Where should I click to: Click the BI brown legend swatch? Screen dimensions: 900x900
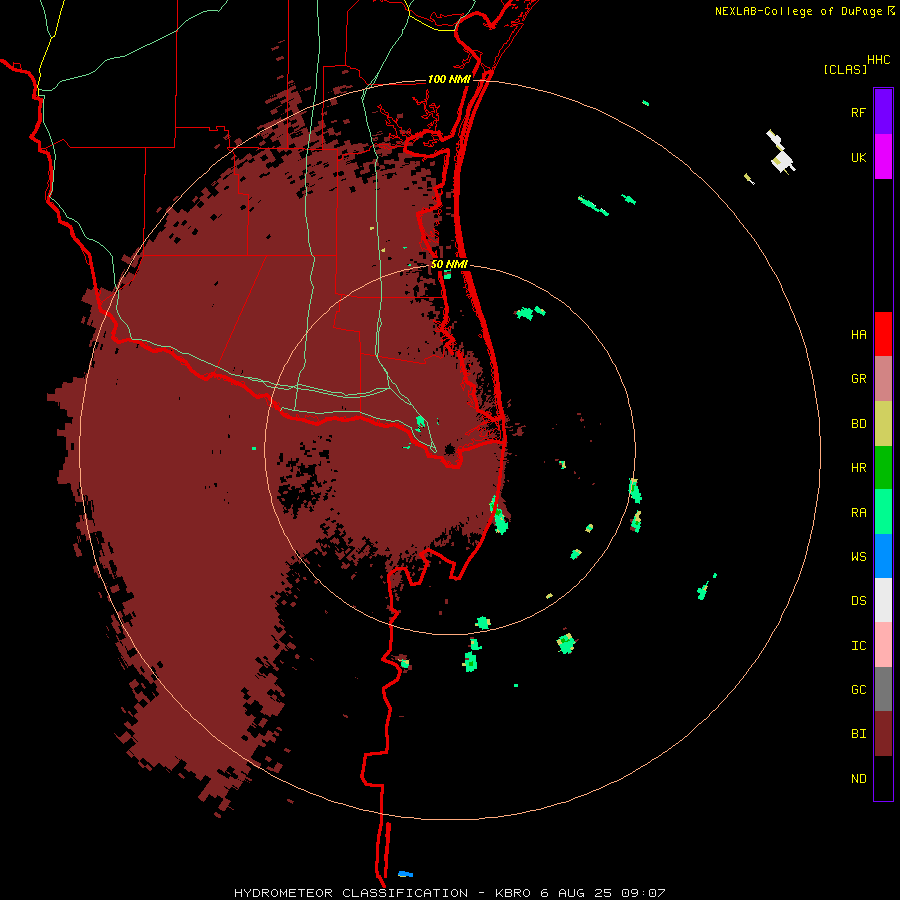tap(883, 734)
